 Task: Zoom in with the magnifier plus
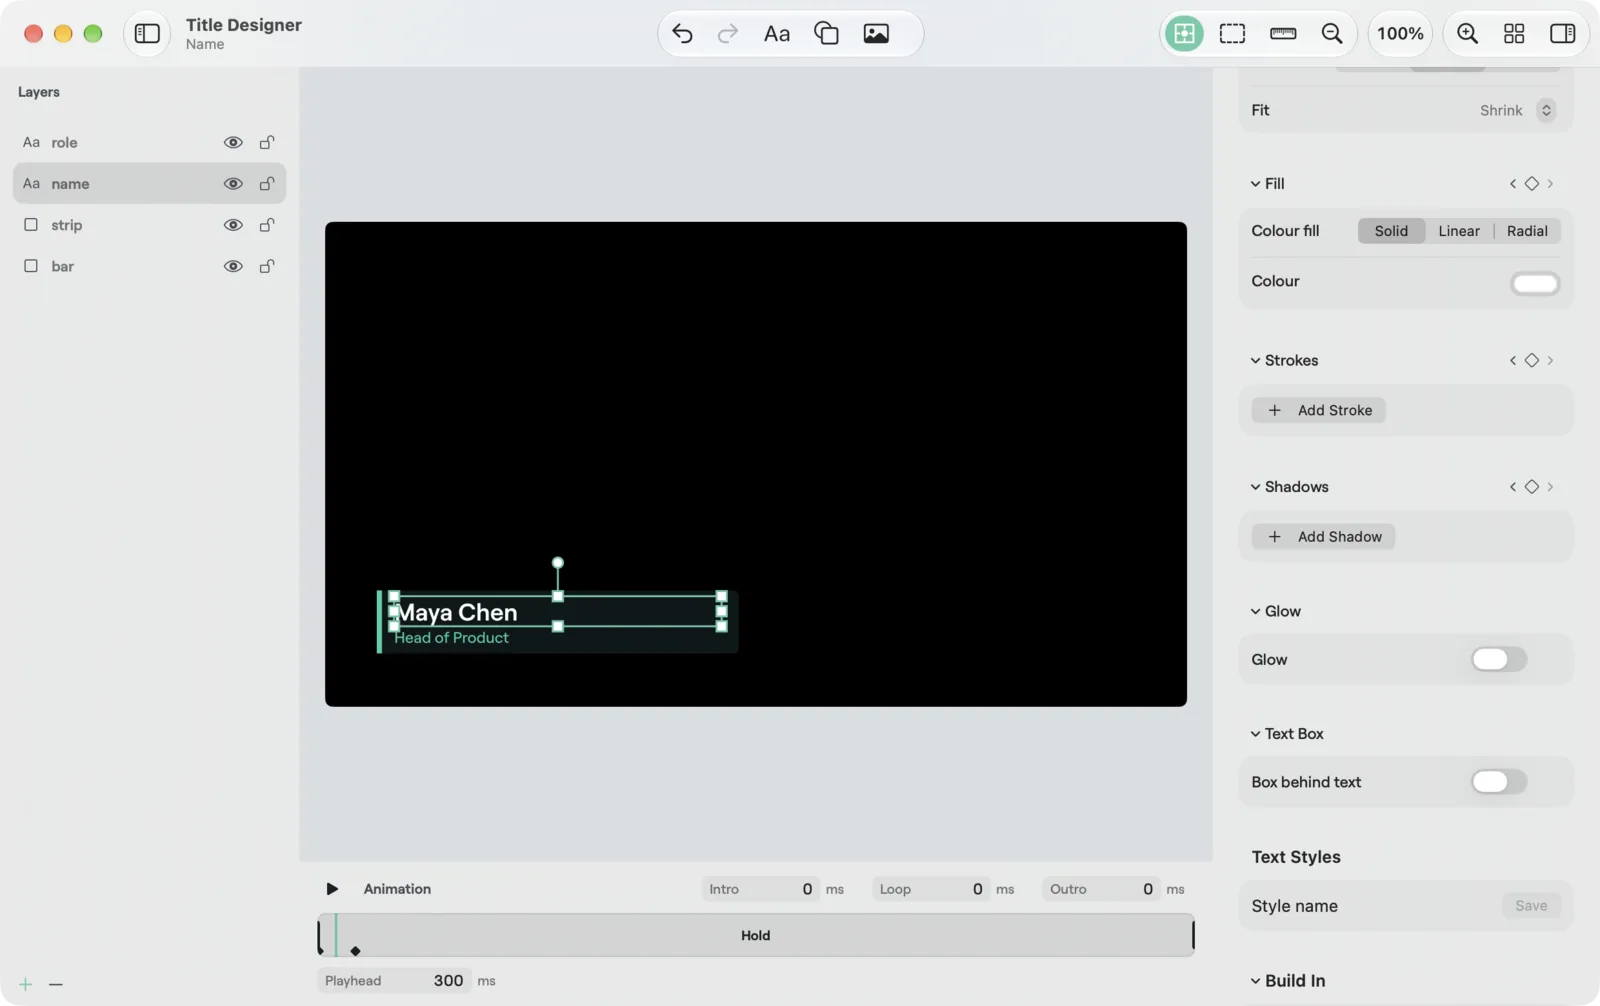(1467, 33)
